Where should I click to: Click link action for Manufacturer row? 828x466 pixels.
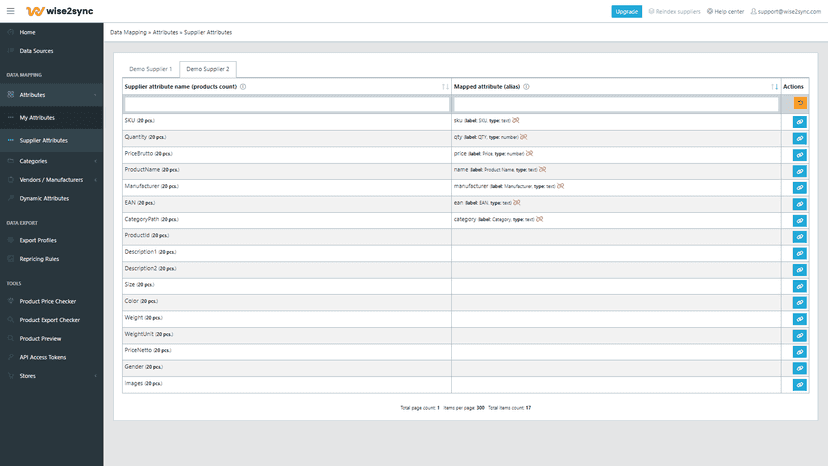coord(799,188)
